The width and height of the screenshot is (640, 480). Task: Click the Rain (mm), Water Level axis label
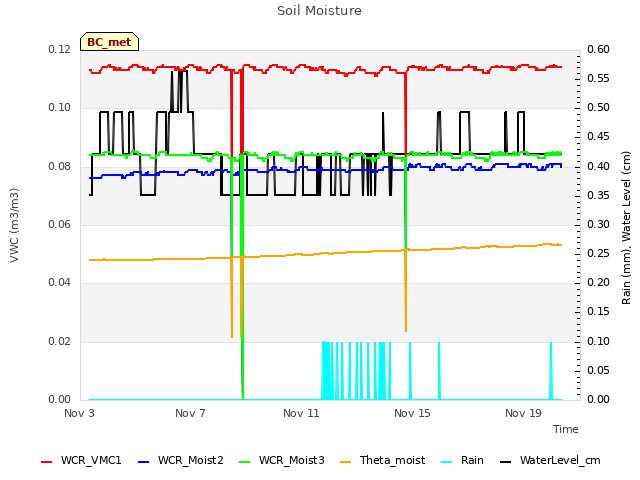click(x=626, y=228)
